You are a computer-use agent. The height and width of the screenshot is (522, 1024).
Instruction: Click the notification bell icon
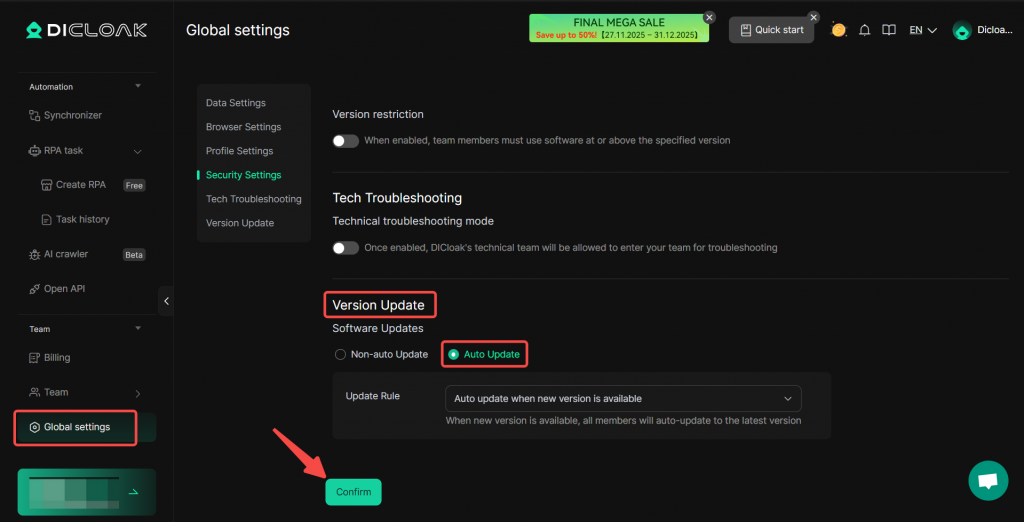click(865, 30)
